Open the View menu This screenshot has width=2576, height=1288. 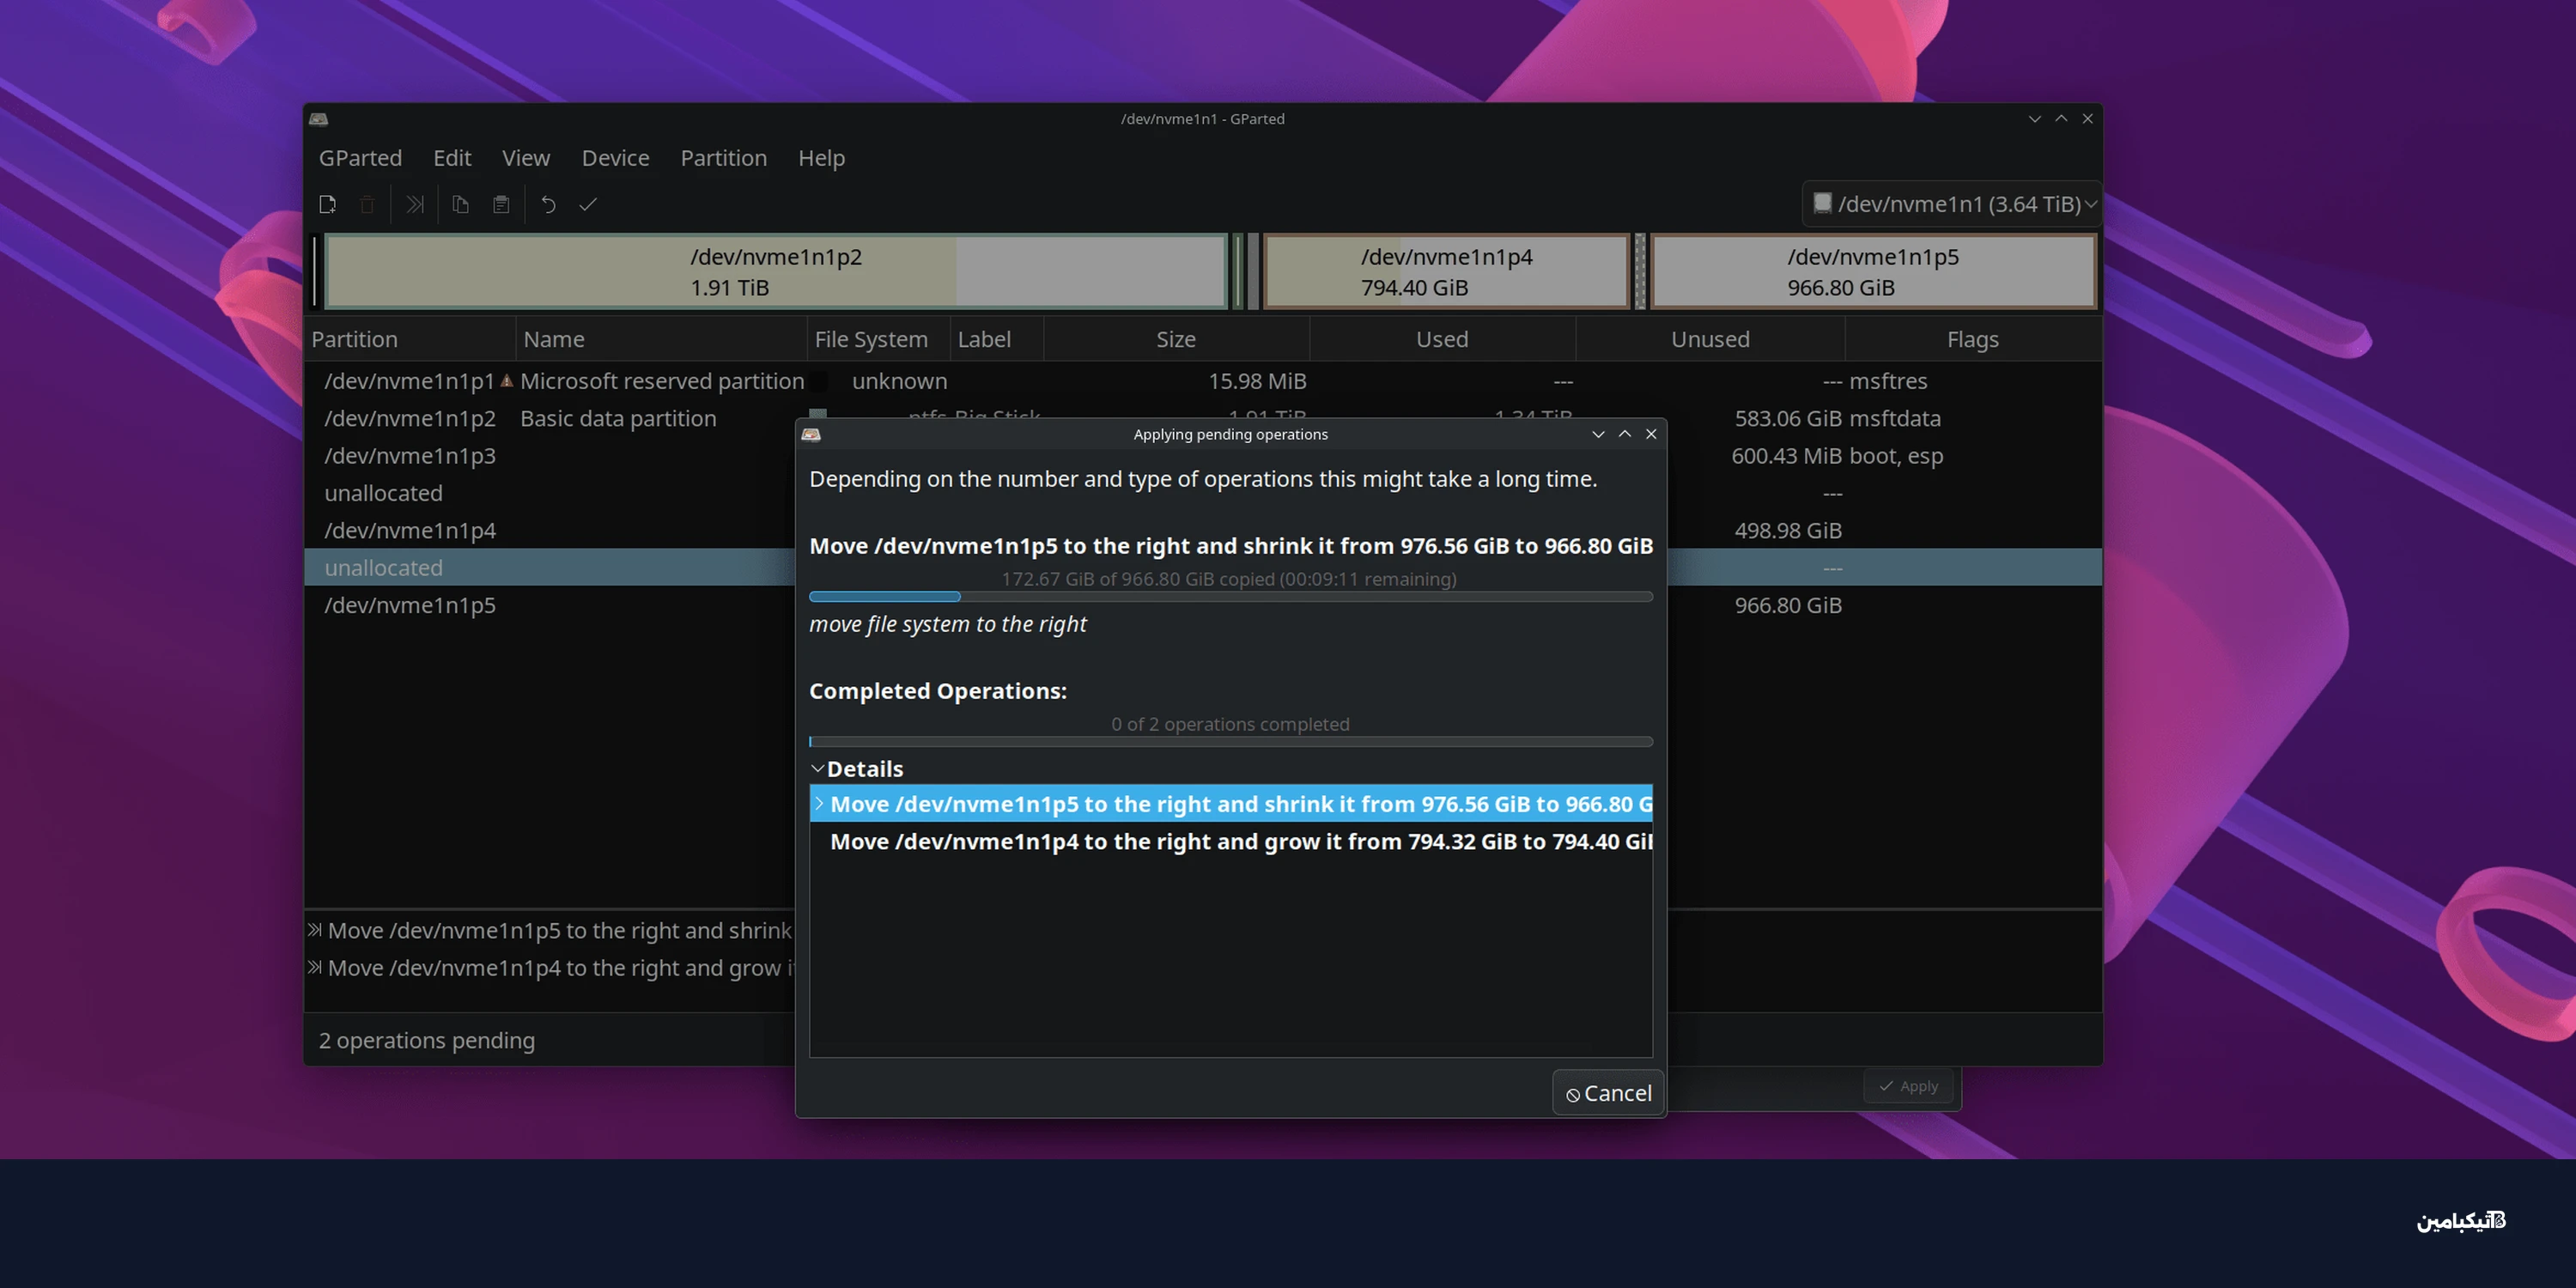526,158
